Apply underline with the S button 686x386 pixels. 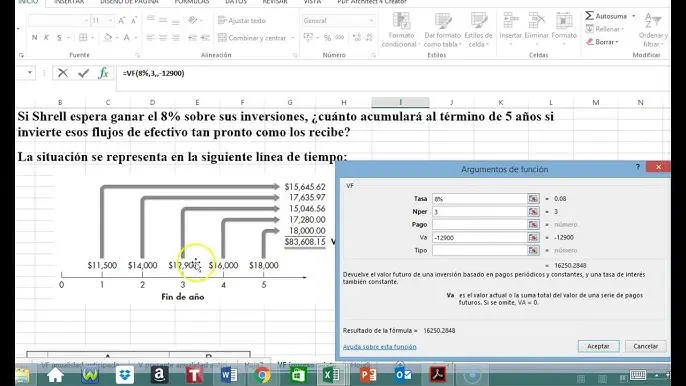[59, 38]
